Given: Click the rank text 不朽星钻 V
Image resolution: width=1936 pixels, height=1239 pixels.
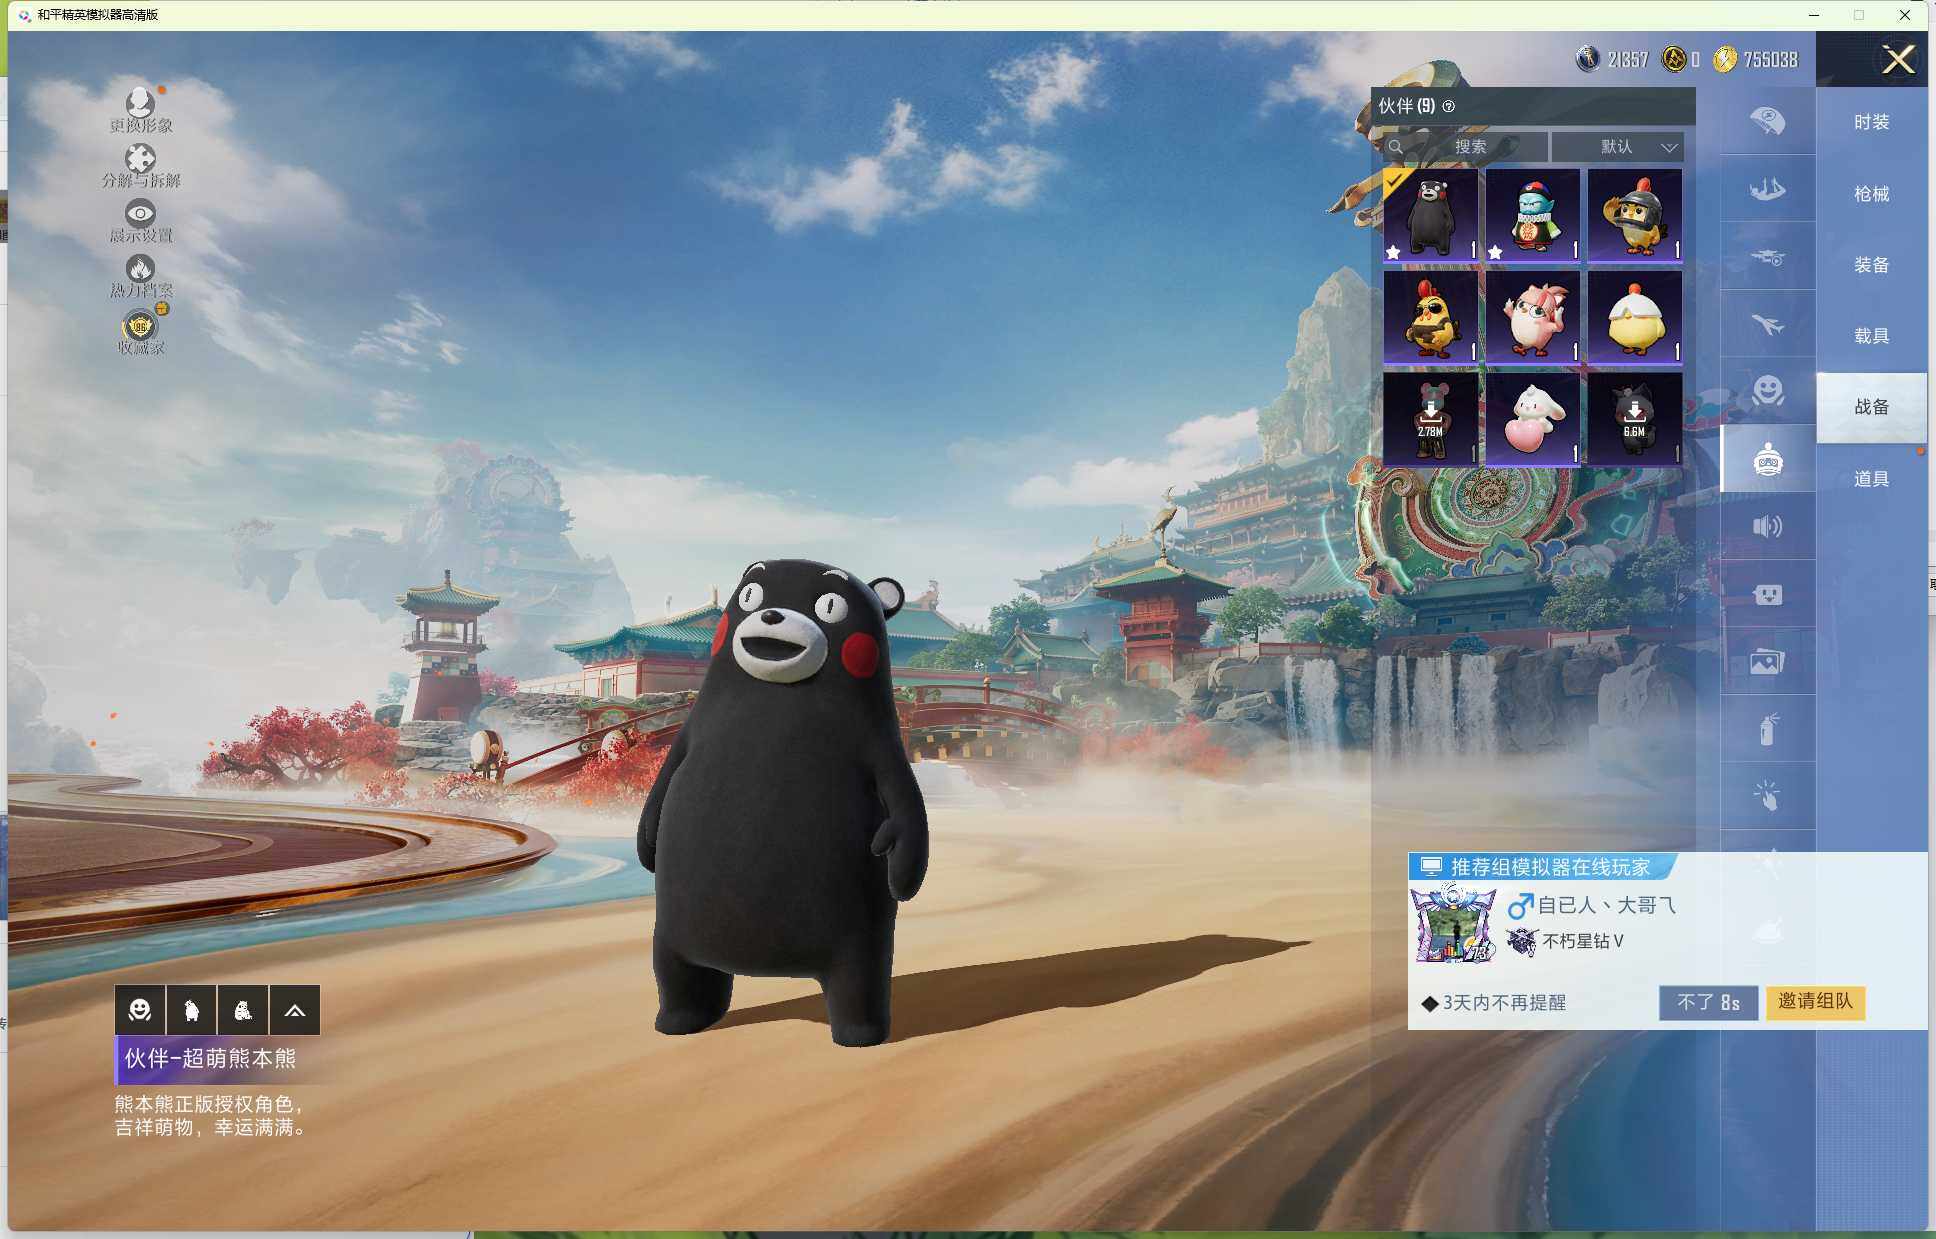Looking at the screenshot, I should (1583, 941).
